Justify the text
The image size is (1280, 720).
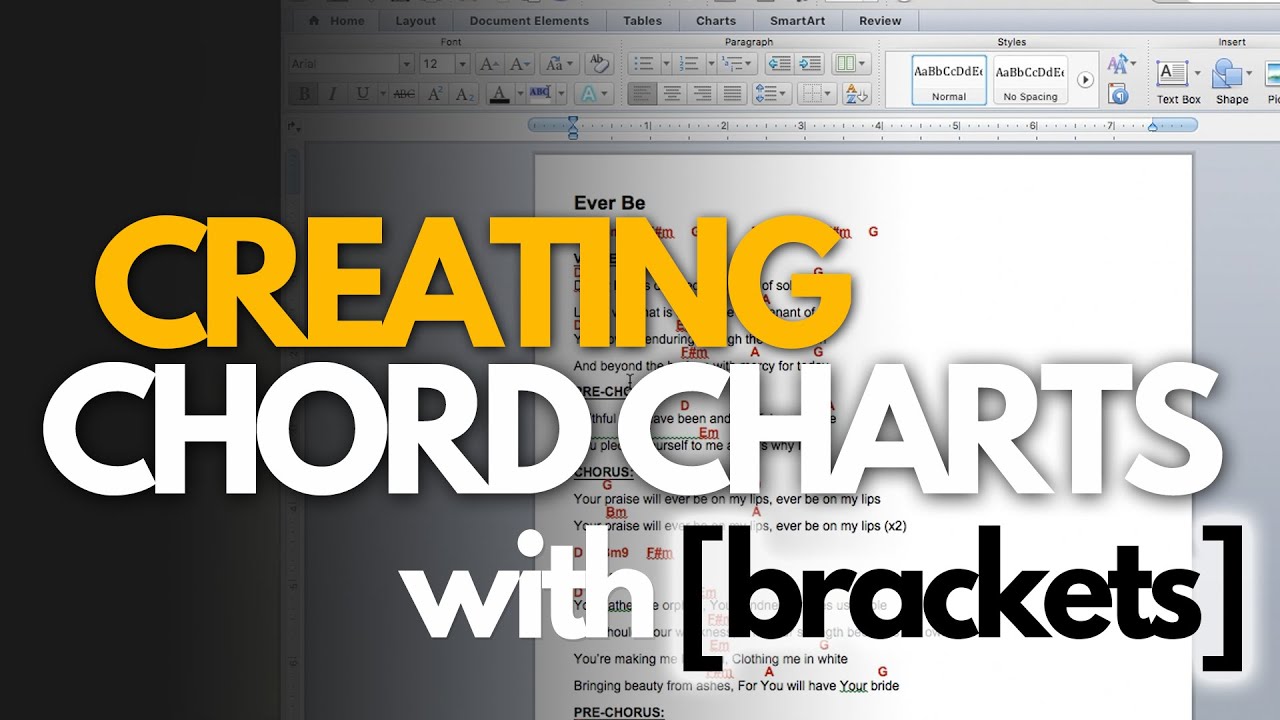(x=733, y=94)
